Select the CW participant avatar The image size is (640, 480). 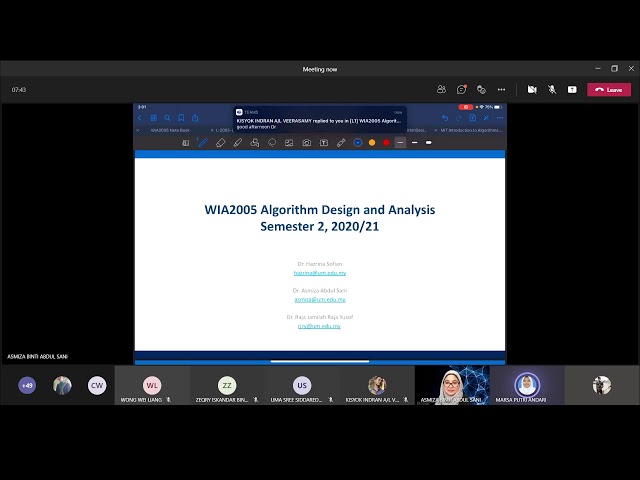pyautogui.click(x=97, y=385)
